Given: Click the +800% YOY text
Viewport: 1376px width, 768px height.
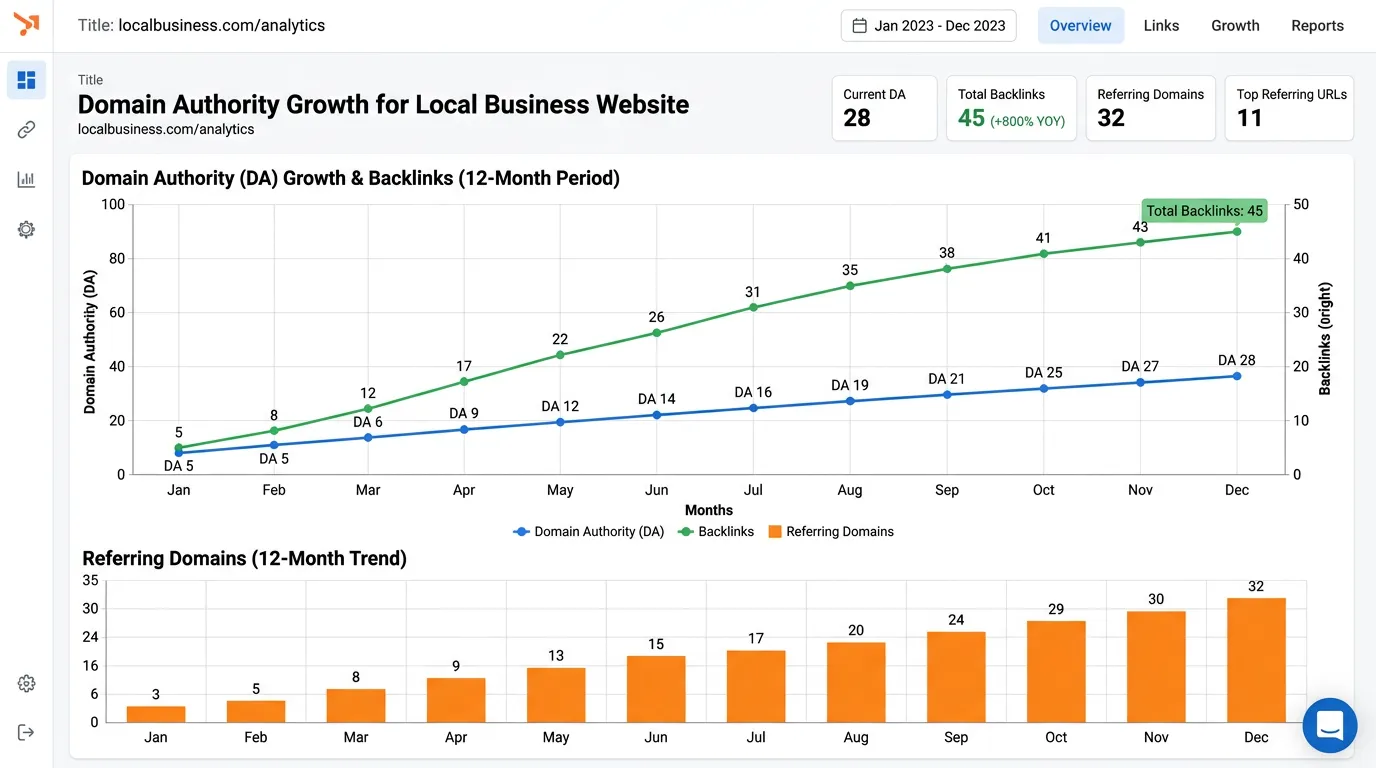Looking at the screenshot, I should [1027, 121].
